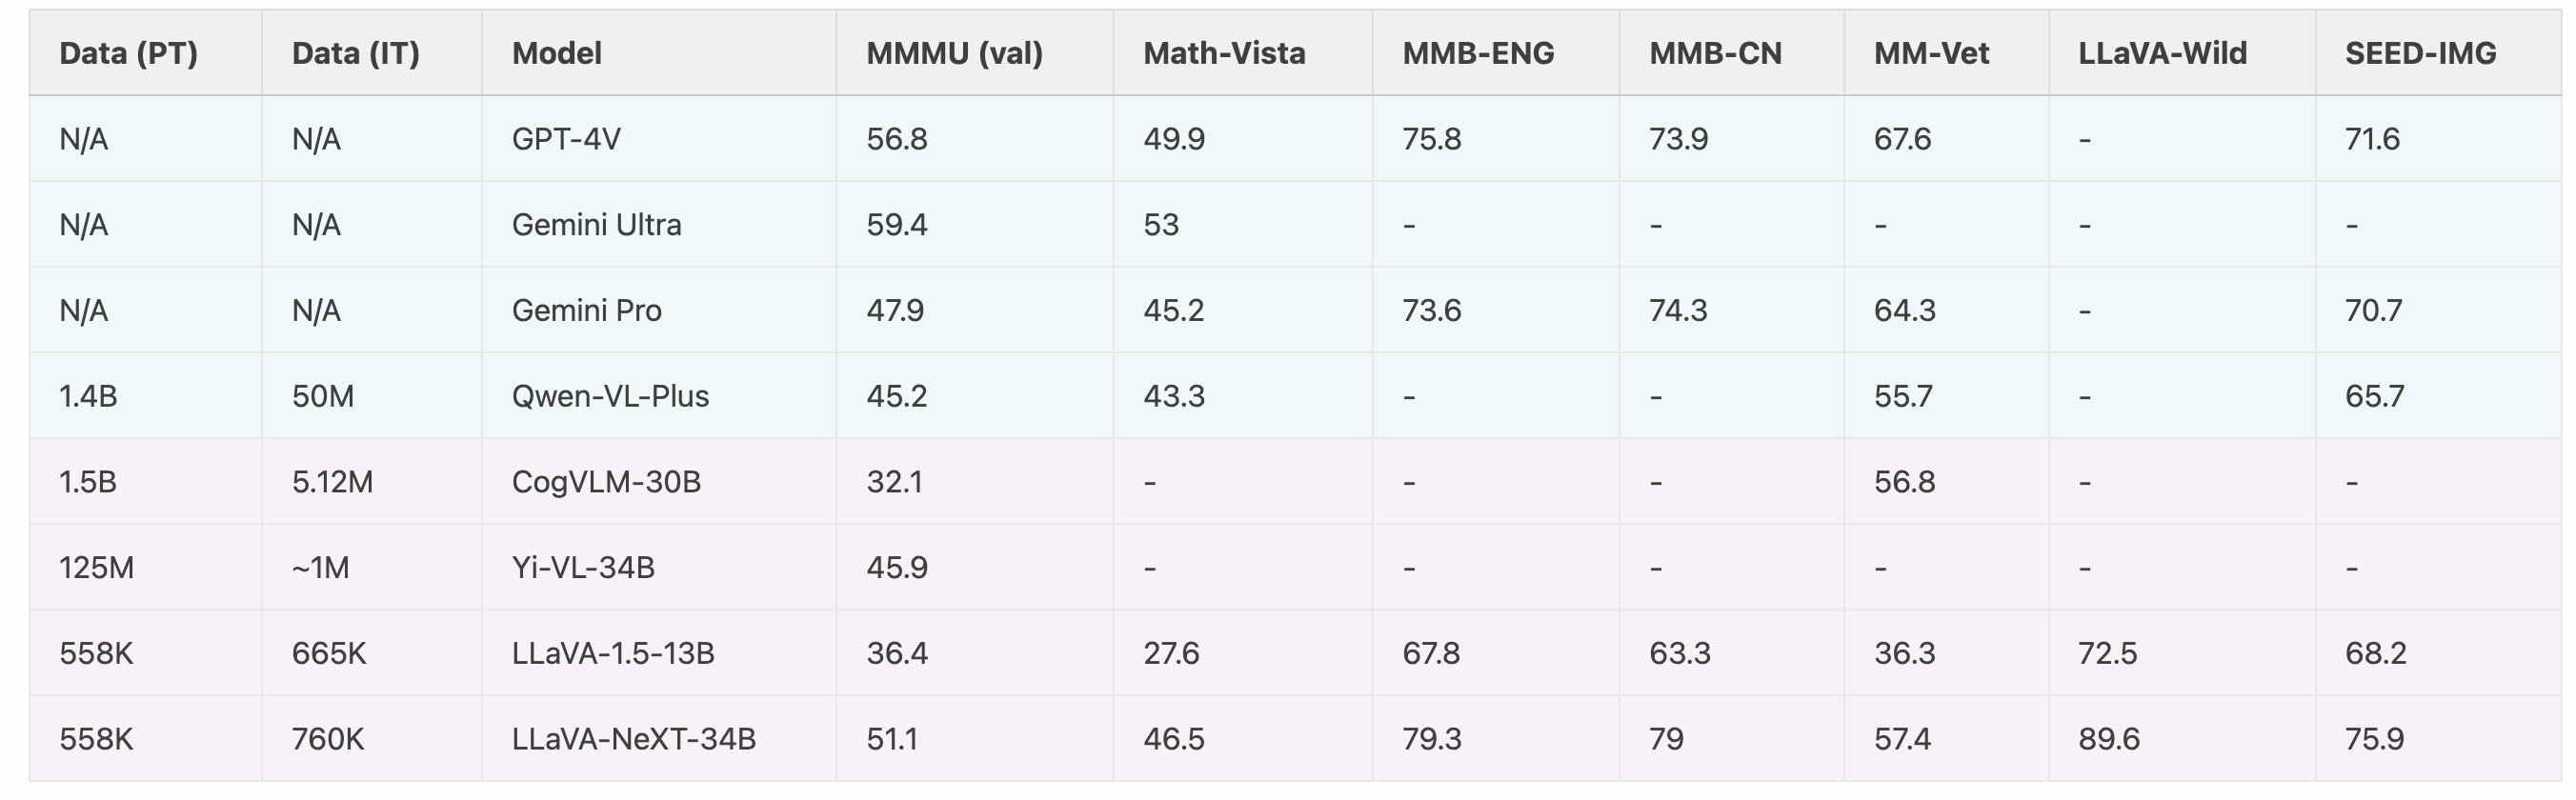Screen dimensions: 2576x800
Task: Select the SEED-IMG column header
Action: click(2420, 53)
